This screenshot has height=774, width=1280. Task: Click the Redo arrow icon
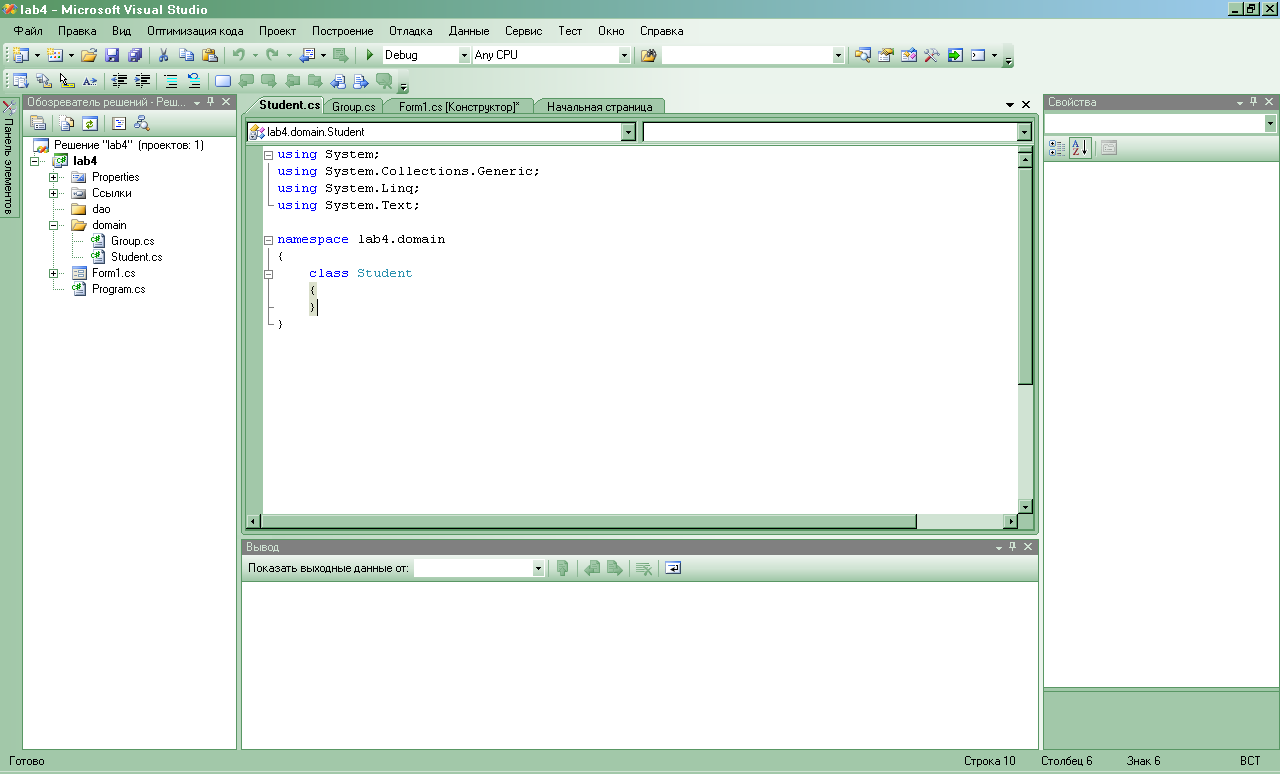[x=273, y=55]
